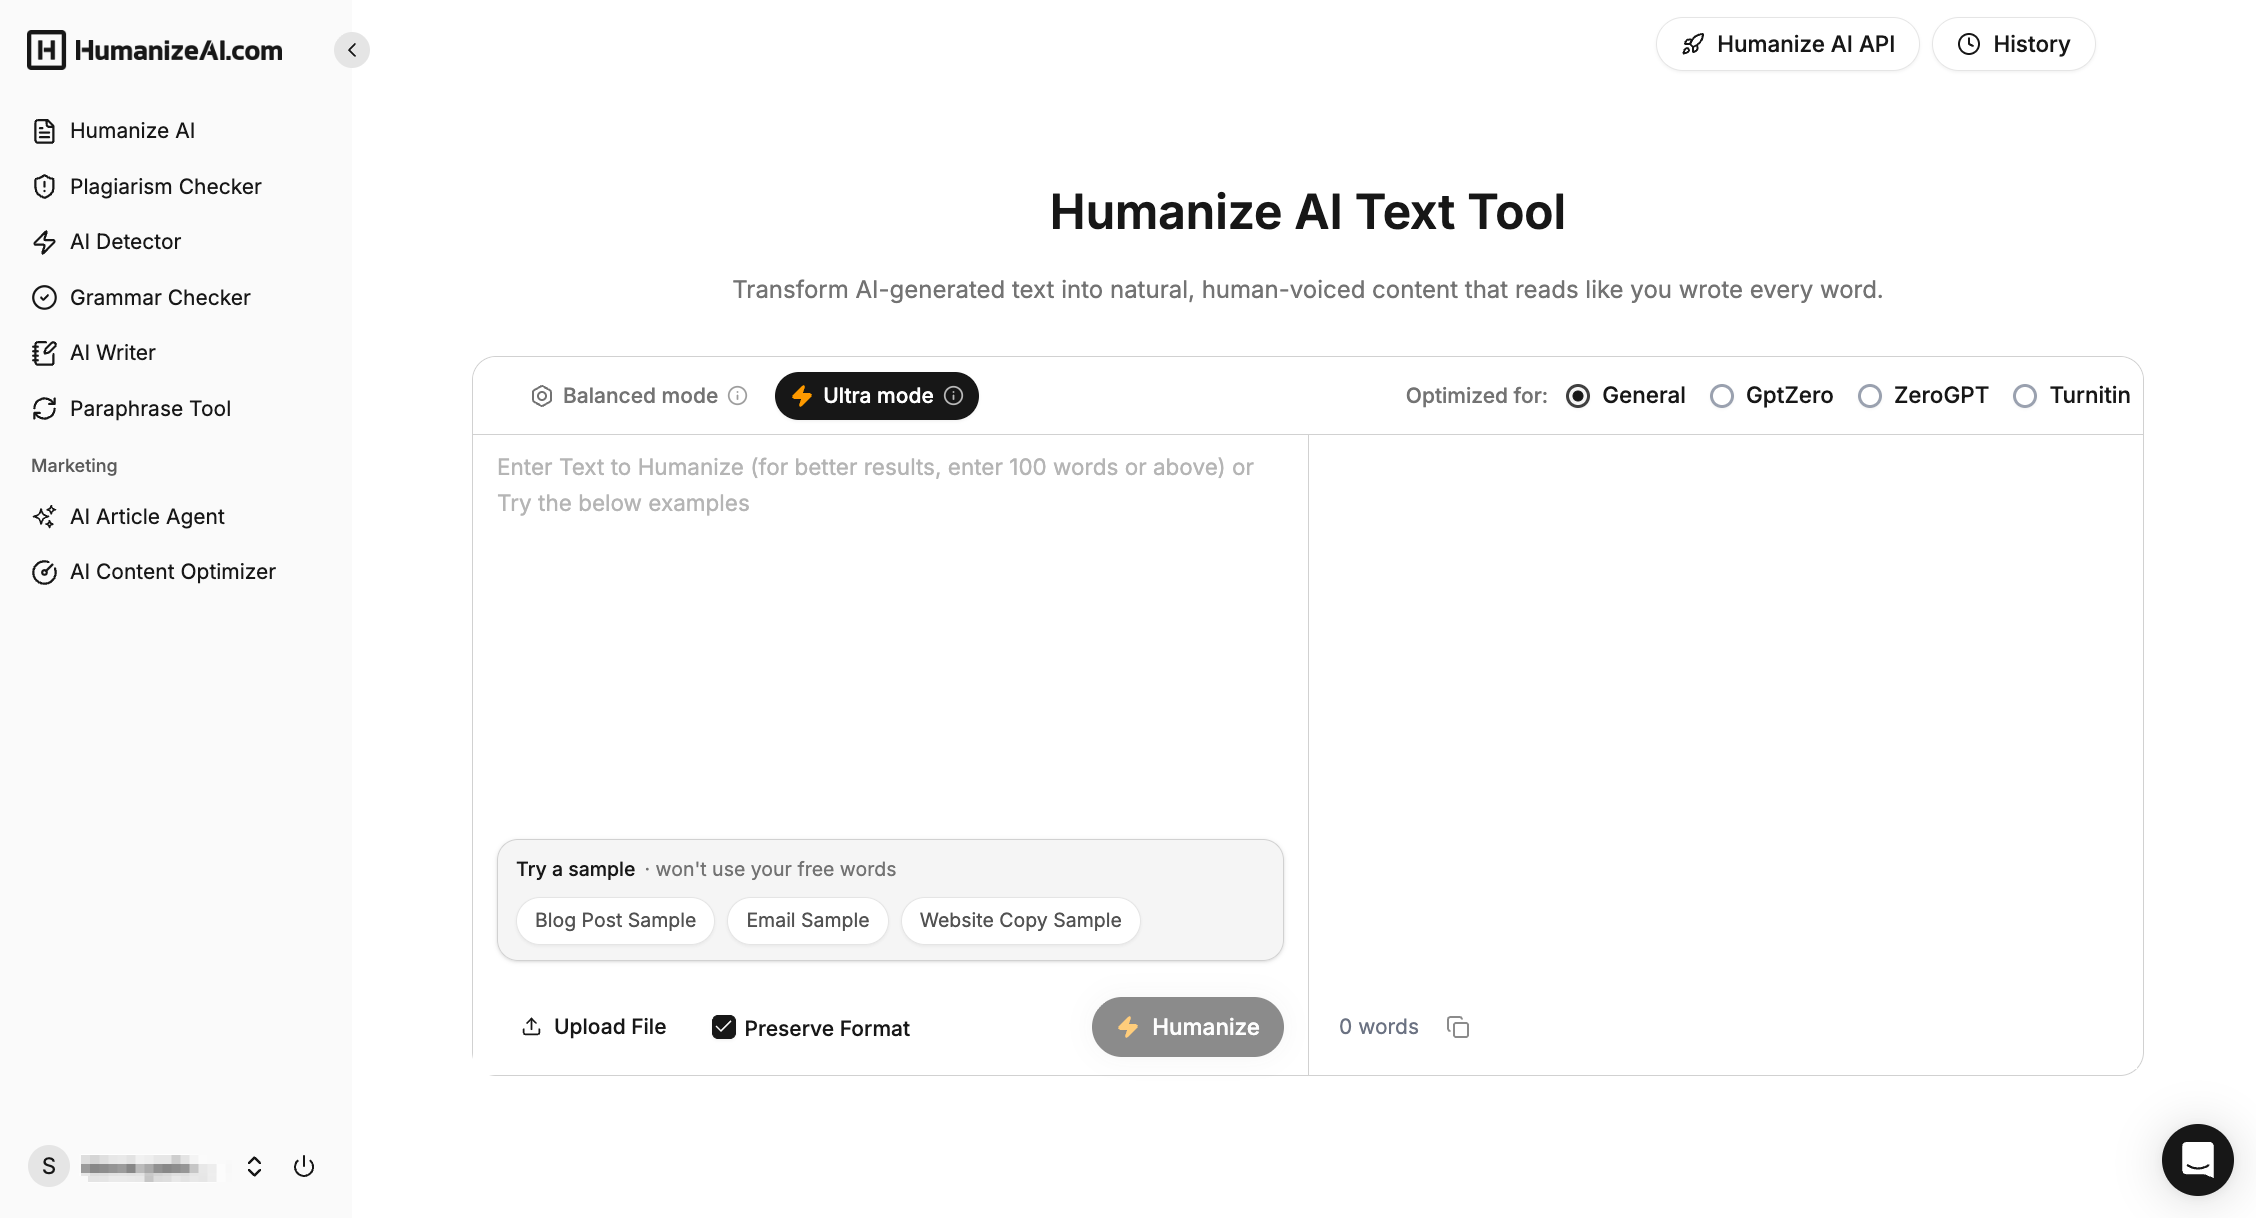
Task: Click the AI Writer pencil notebook icon
Action: click(x=44, y=353)
